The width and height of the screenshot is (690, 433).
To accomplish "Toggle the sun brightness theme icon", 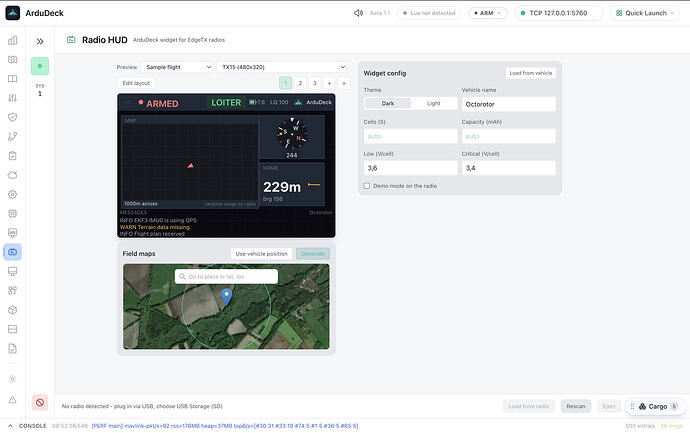I will click(x=12, y=379).
